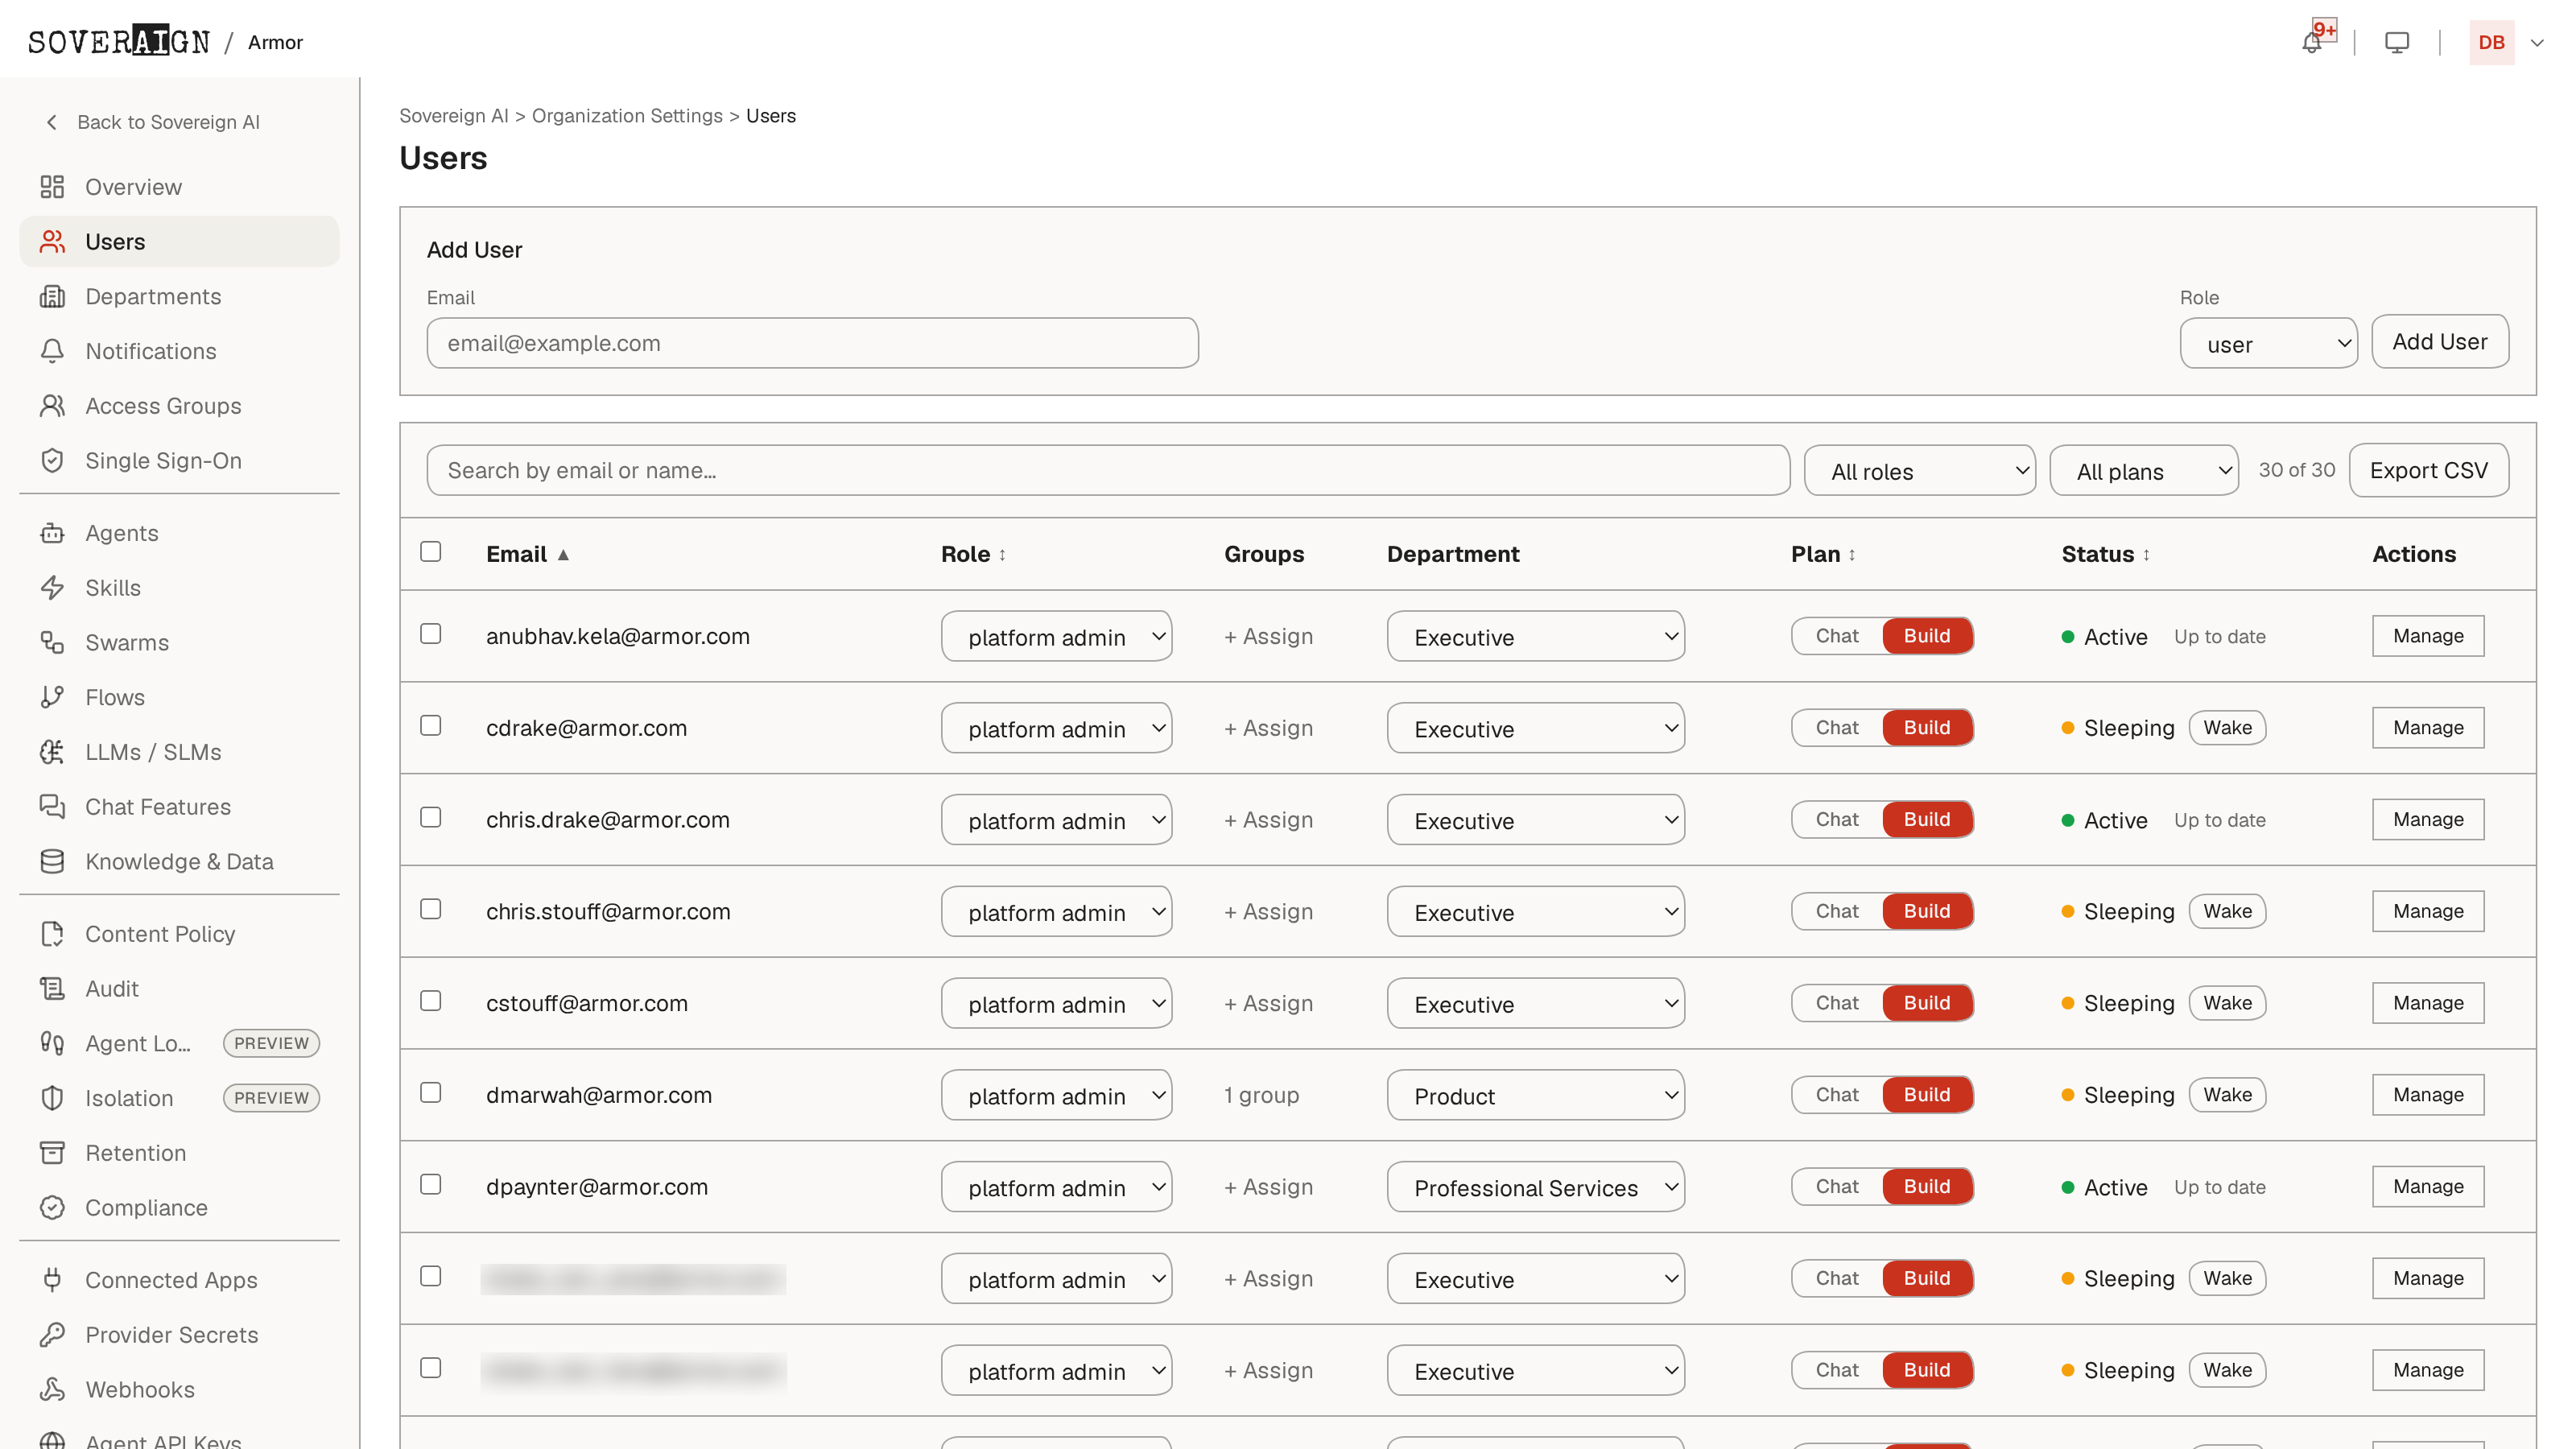Open Knowledge & Data in the sidebar
The image size is (2576, 1449).
tap(179, 861)
